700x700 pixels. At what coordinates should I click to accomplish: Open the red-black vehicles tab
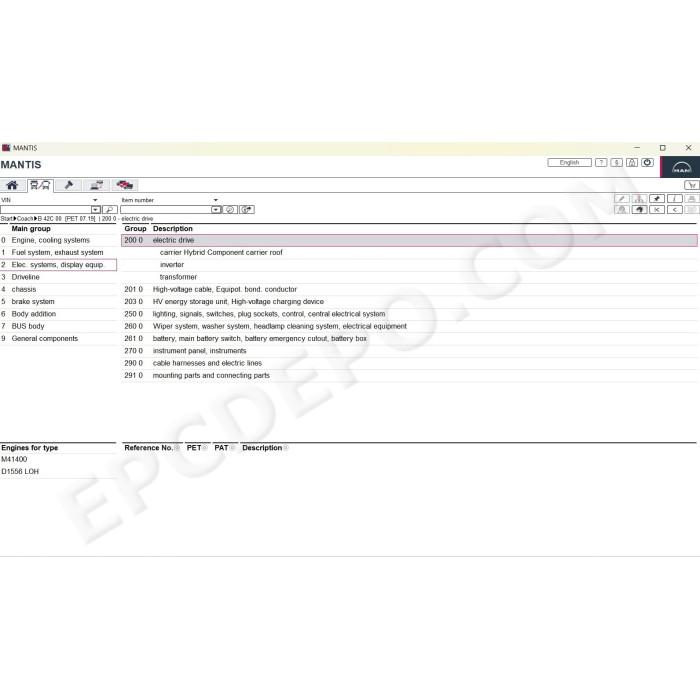coord(125,185)
